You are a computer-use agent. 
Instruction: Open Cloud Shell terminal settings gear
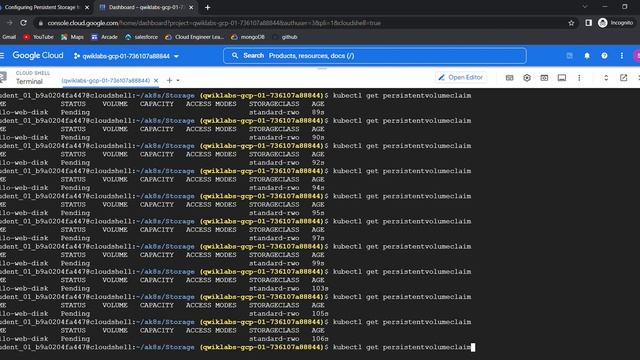click(x=527, y=78)
